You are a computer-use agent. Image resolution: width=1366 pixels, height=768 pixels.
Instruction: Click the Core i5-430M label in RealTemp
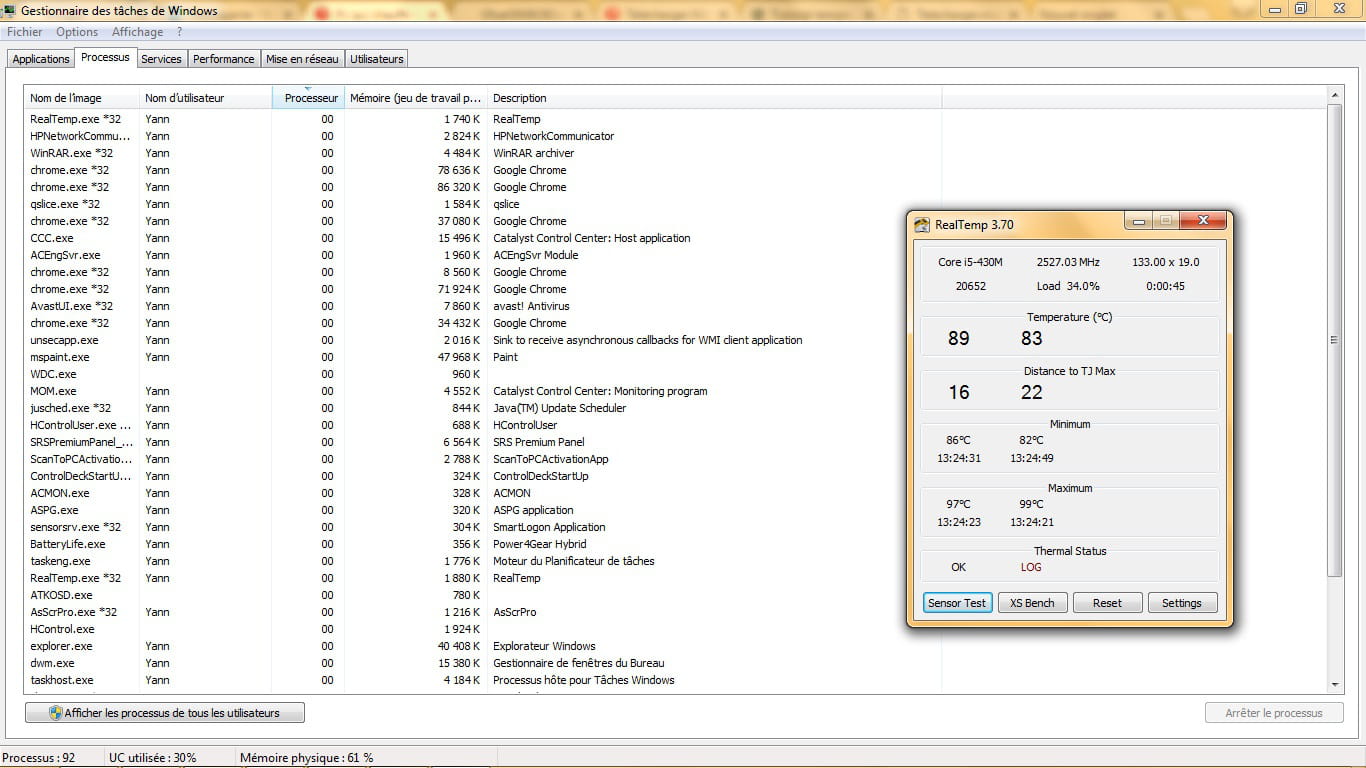coord(970,262)
